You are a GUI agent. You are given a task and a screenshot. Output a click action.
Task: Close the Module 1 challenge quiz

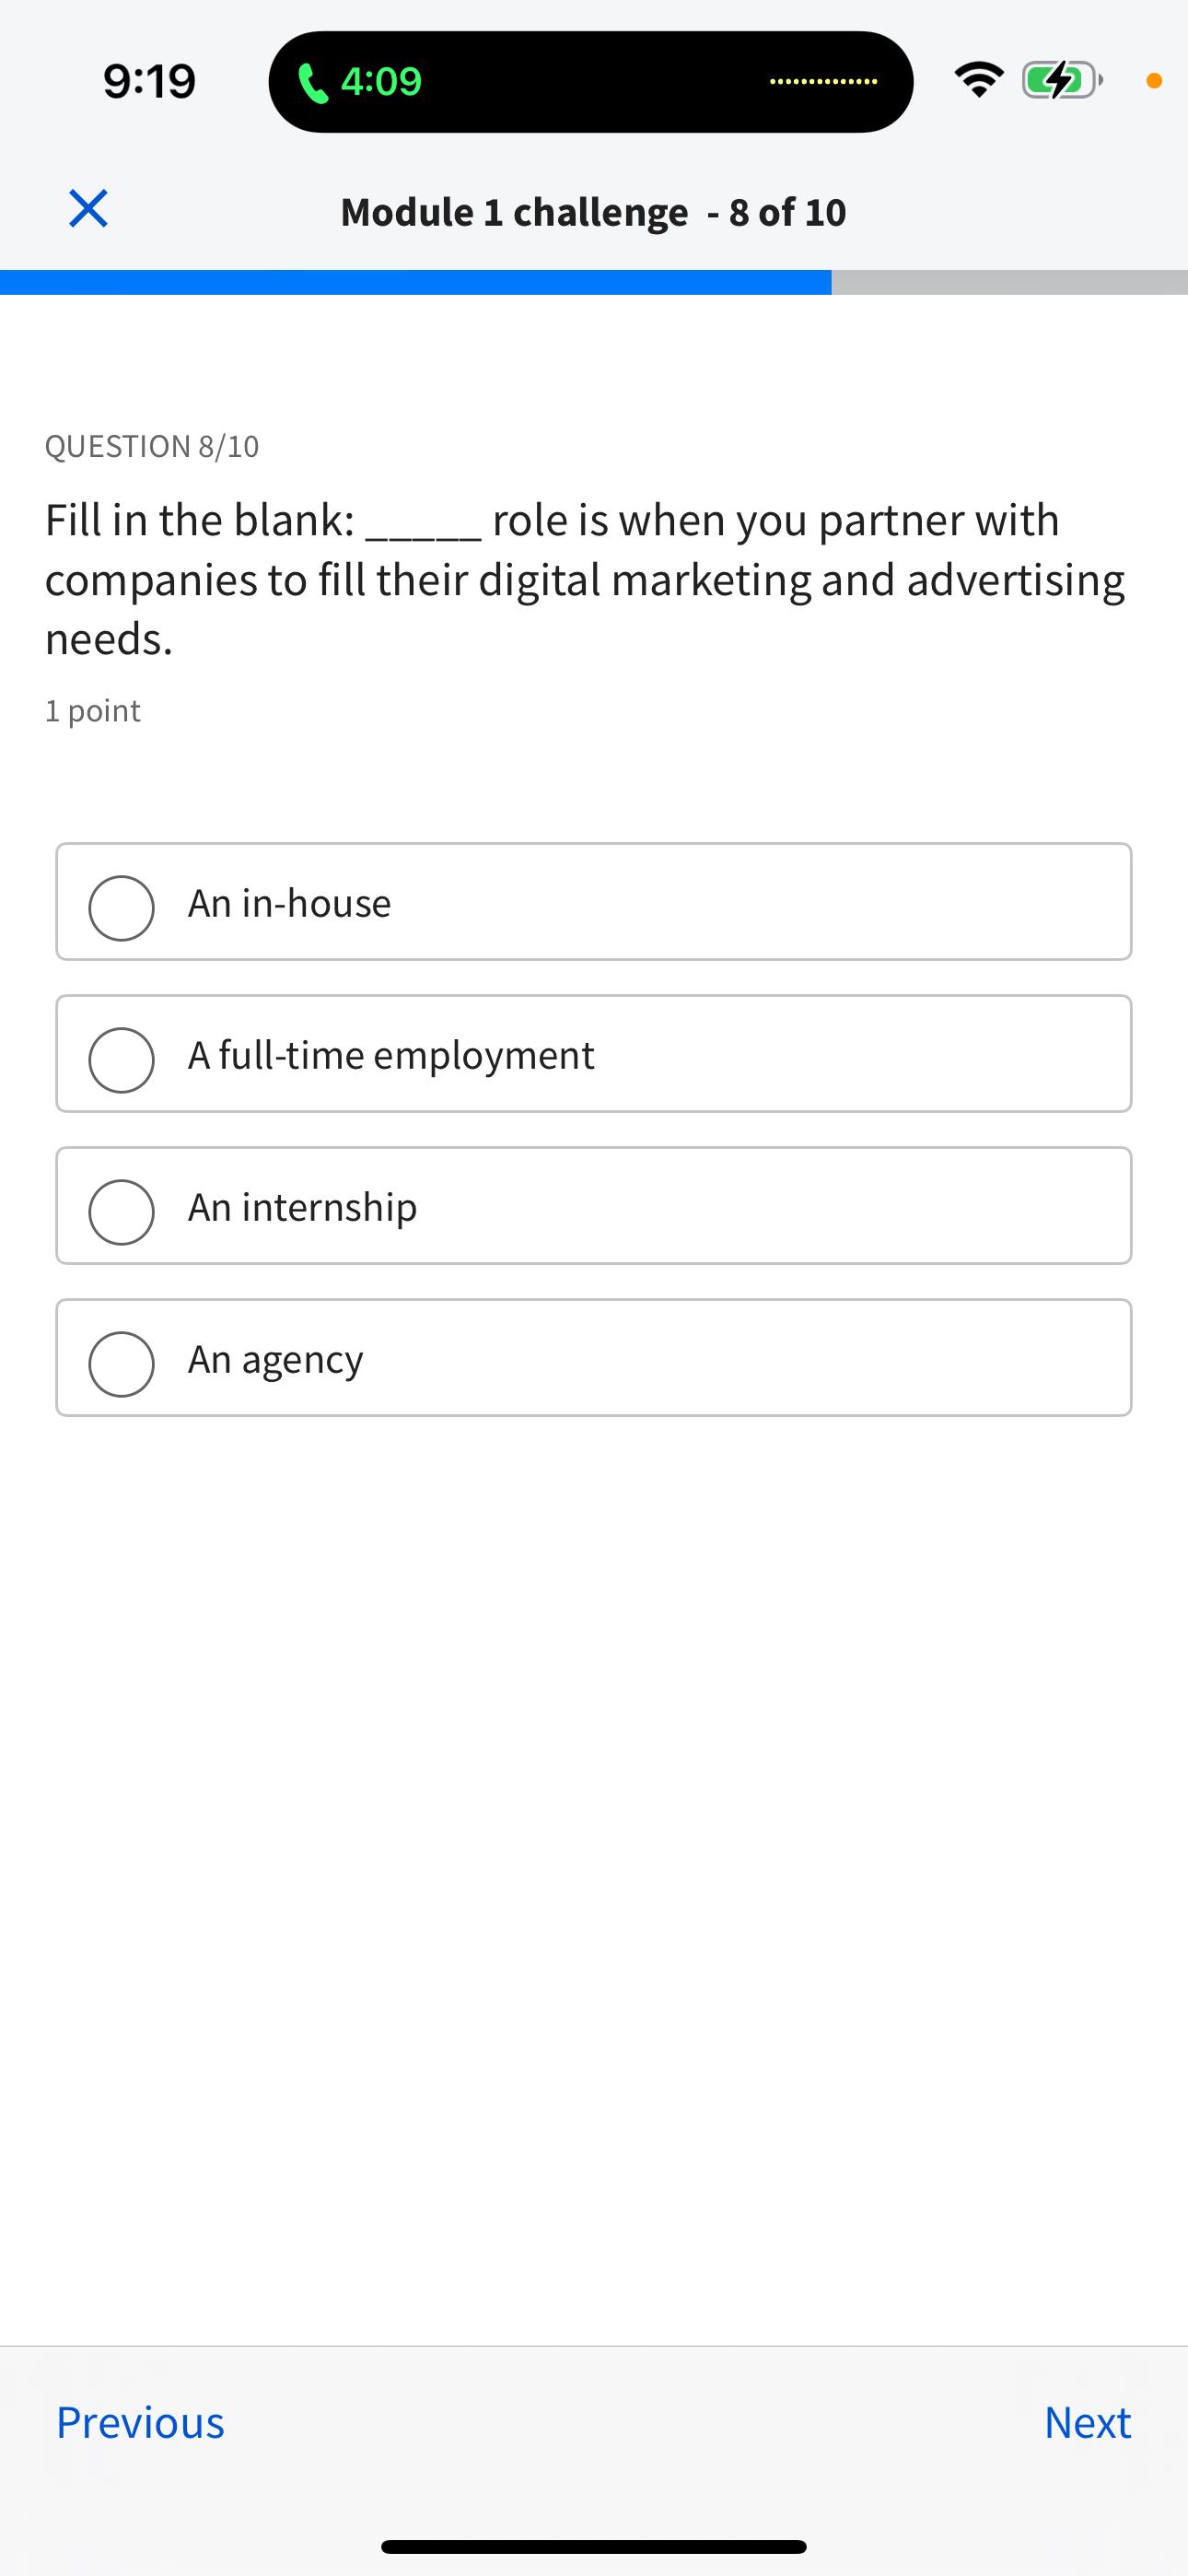(x=87, y=208)
